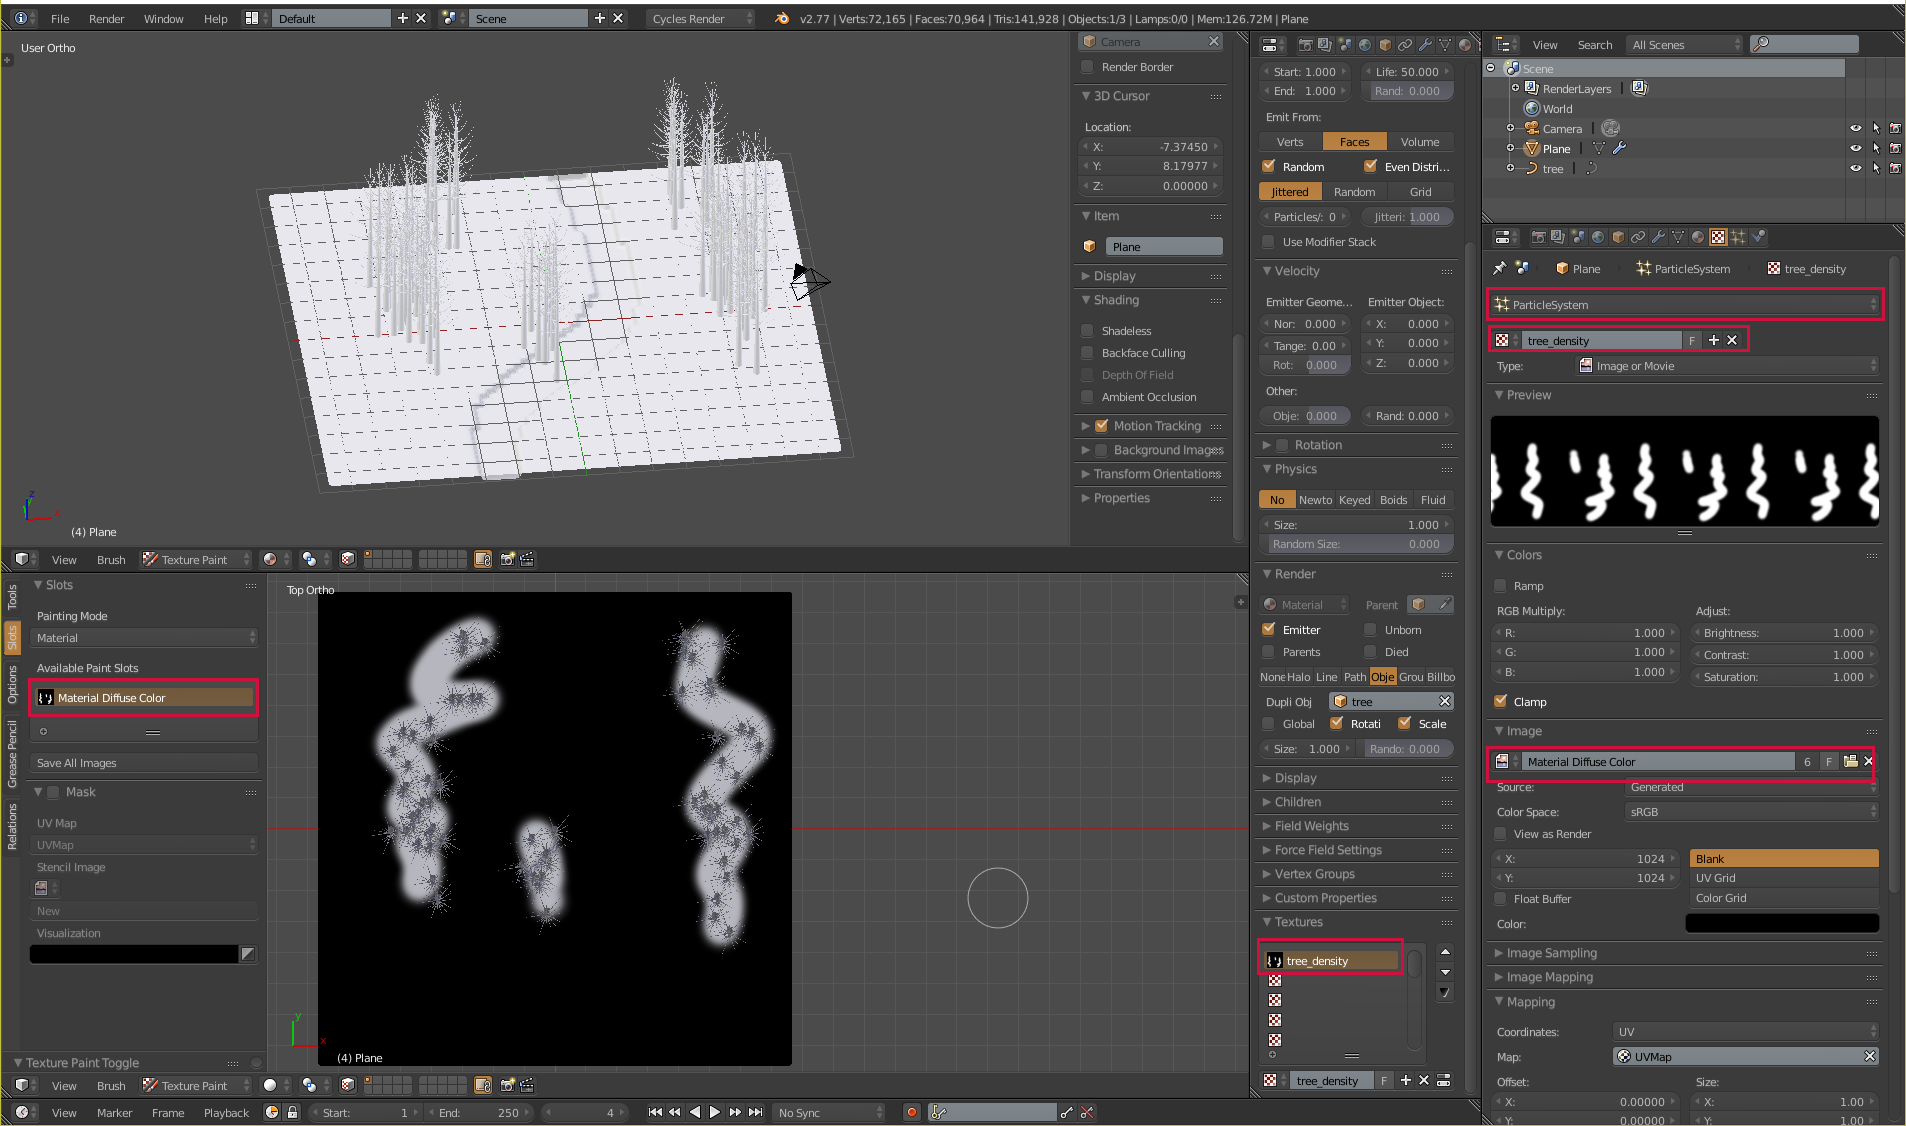Click the pin icon beside Plane breadcrumb
1906x1126 pixels.
pos(1499,268)
